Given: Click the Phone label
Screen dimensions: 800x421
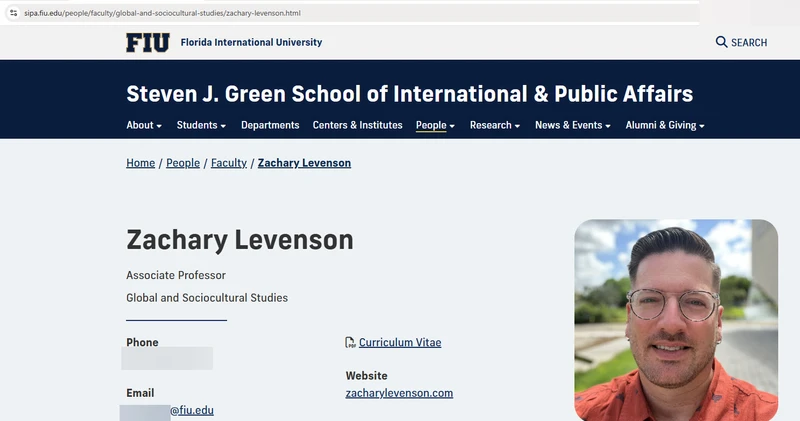Looking at the screenshot, I should pos(142,342).
